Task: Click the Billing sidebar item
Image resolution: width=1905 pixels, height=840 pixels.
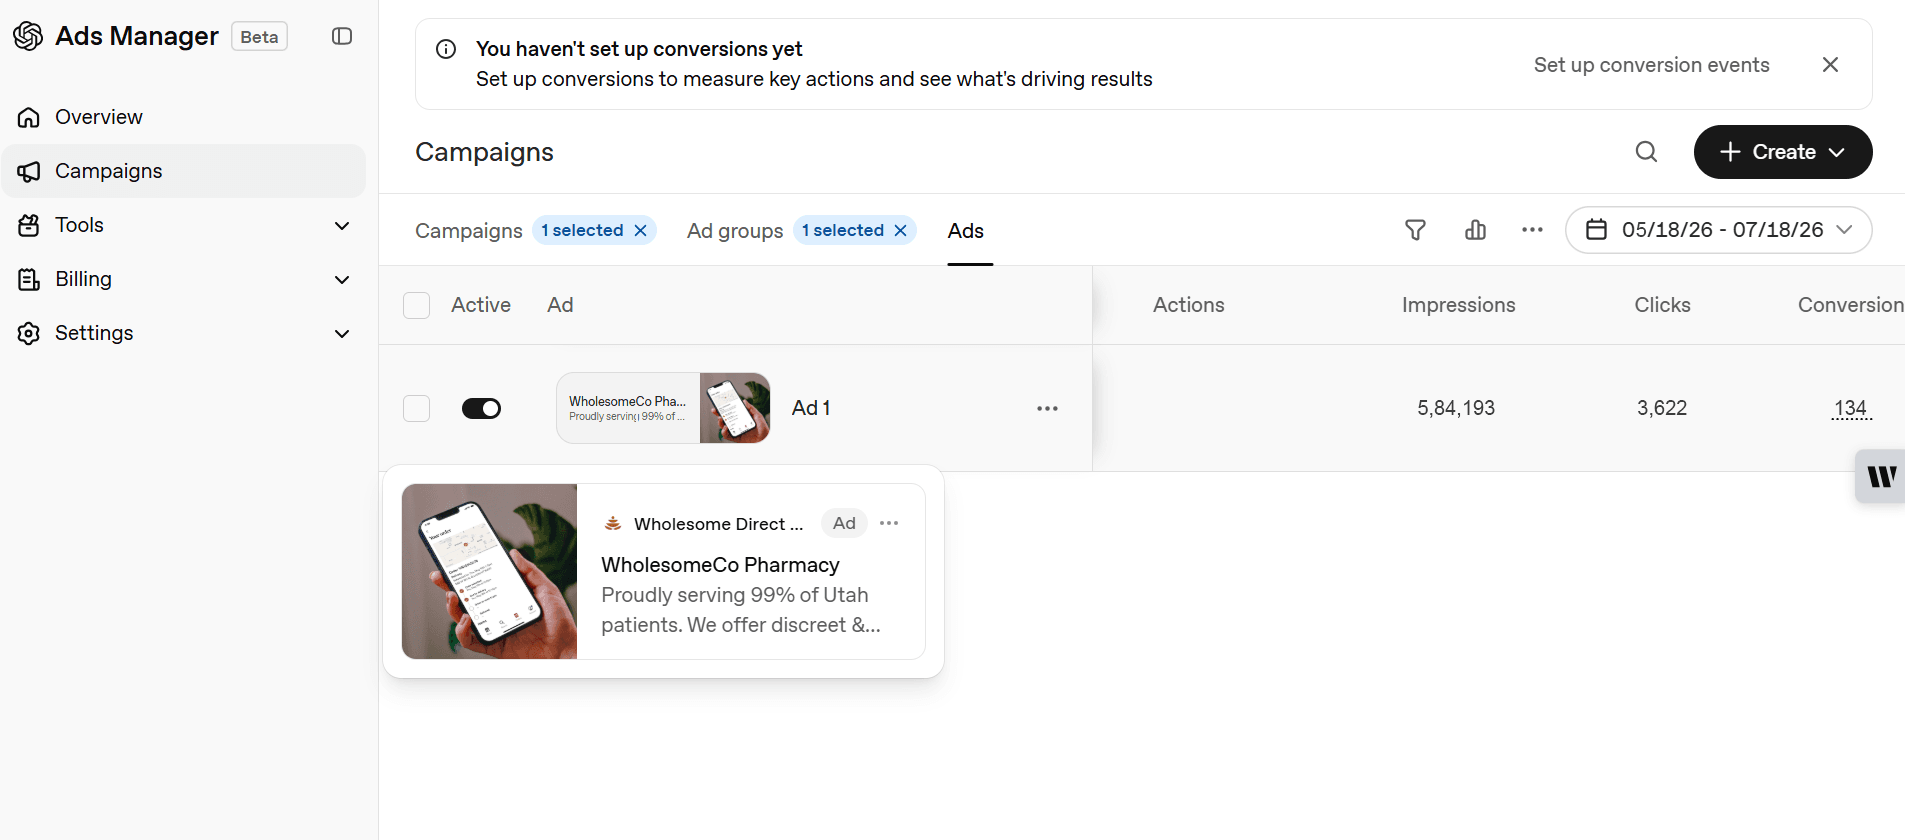Action: pos(184,279)
